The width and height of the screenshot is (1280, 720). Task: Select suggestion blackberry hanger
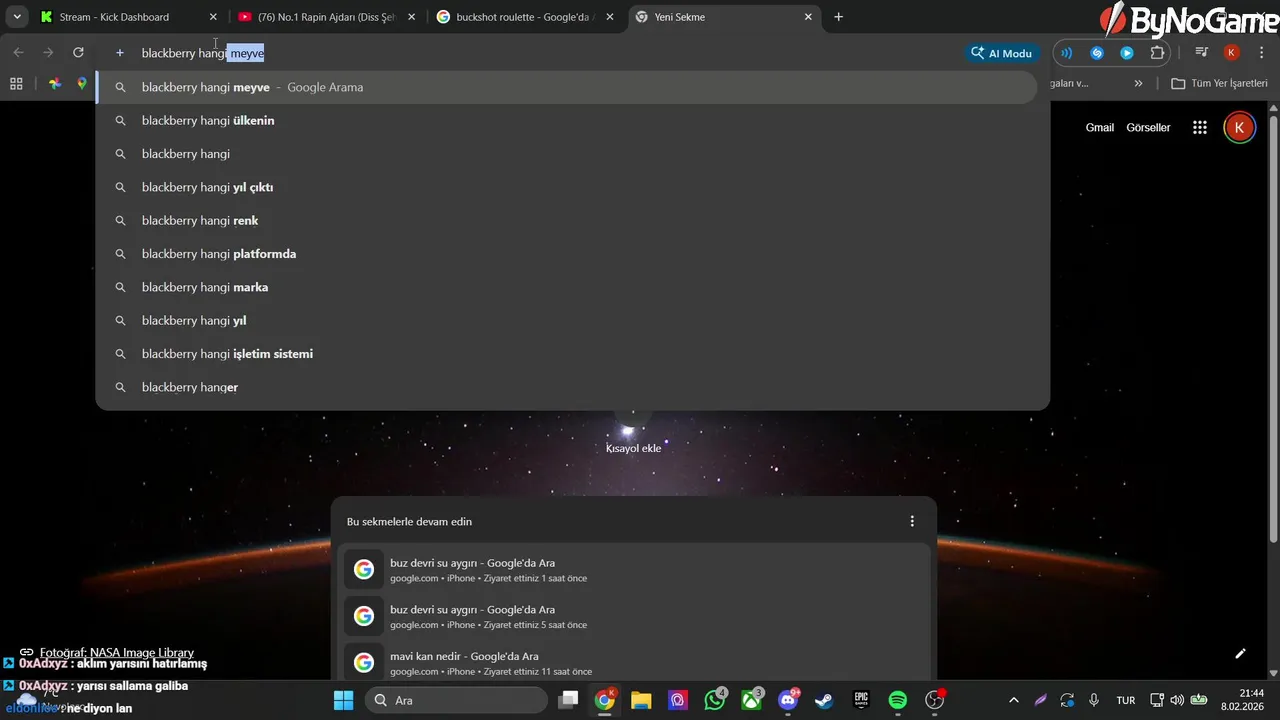pos(567,387)
